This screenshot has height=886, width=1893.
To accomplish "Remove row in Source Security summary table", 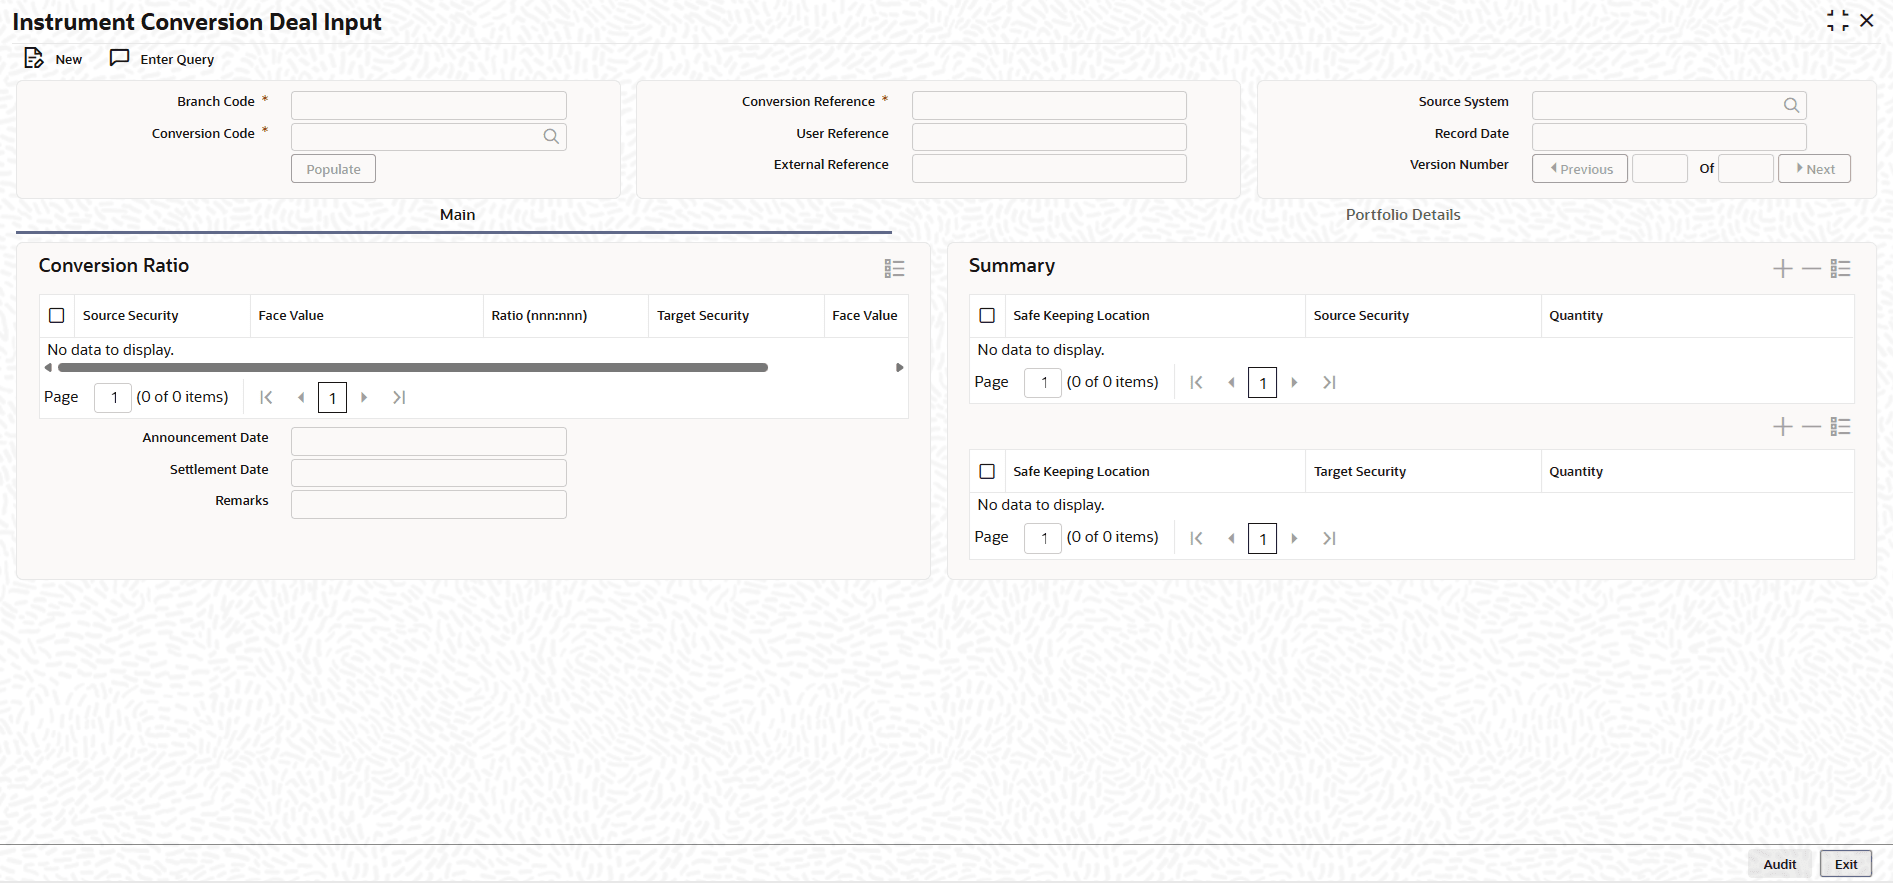I will [1811, 269].
